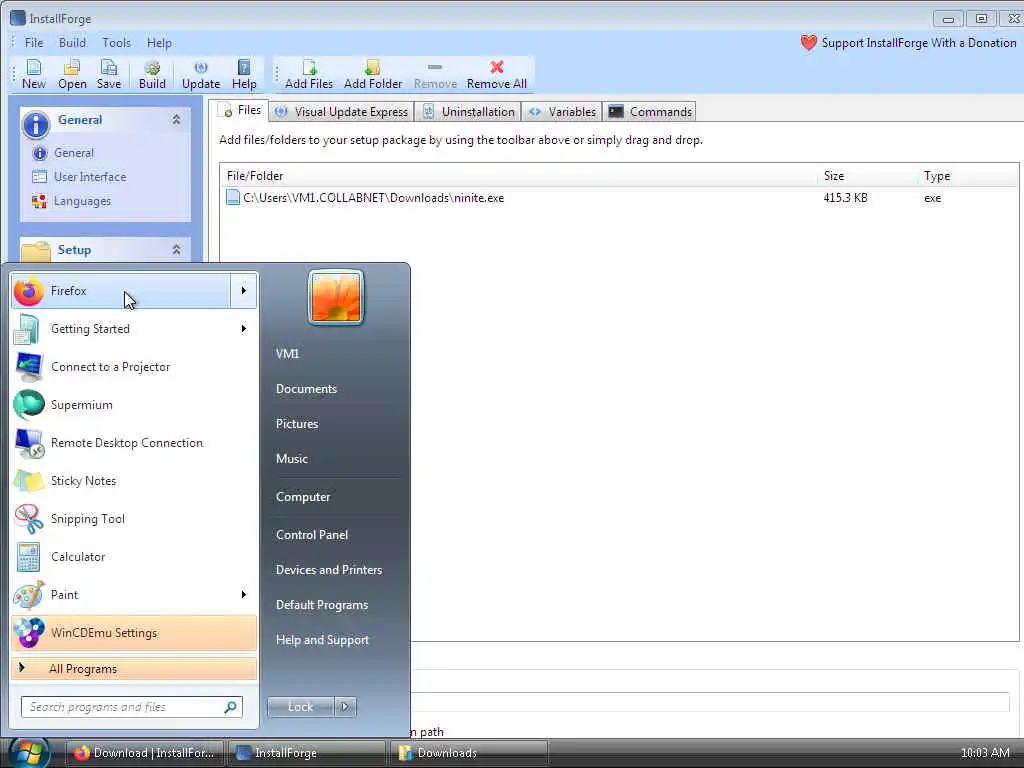Click the user account picture thumbnail
Screen dimensions: 1024x768
click(x=336, y=297)
